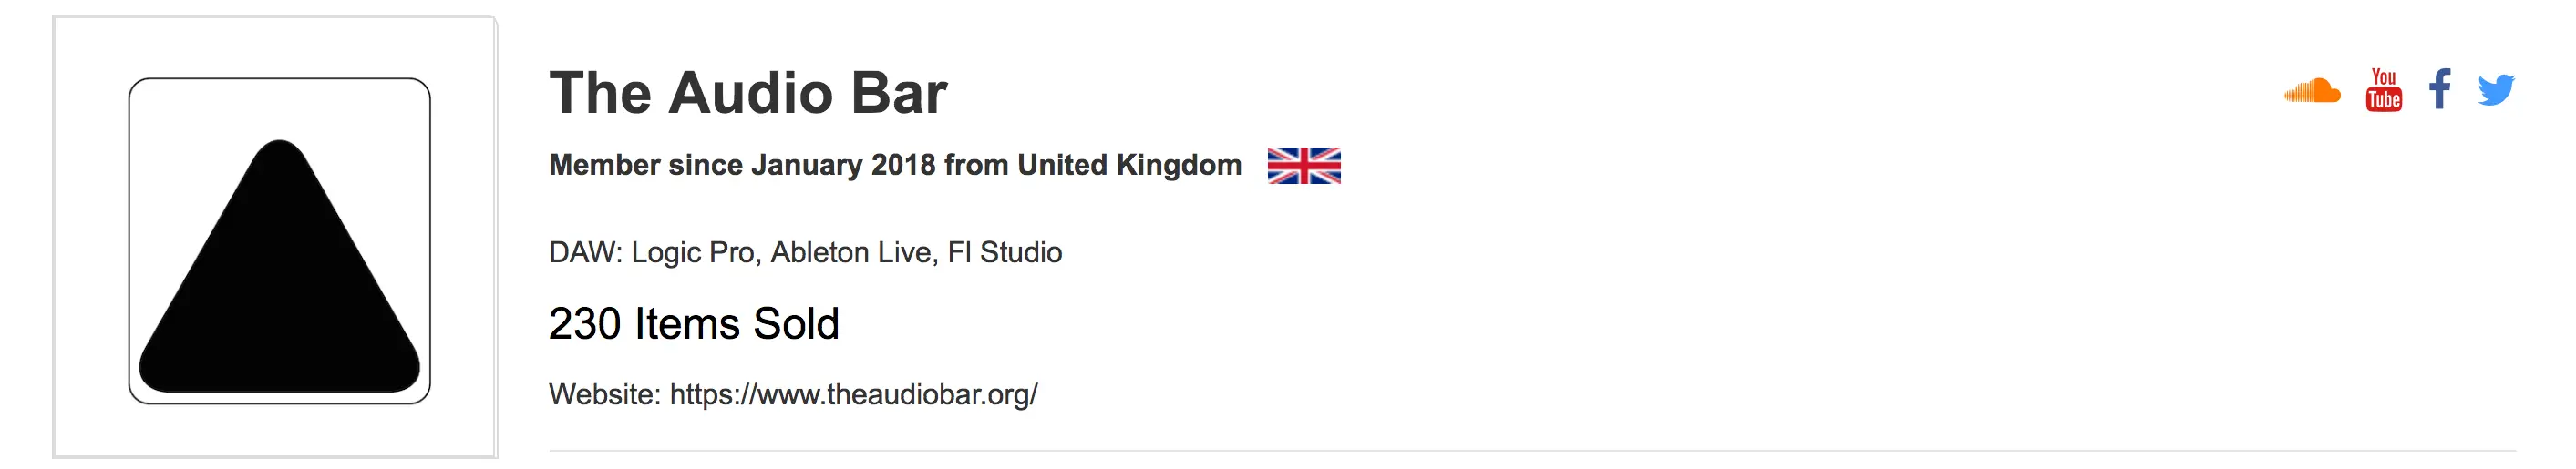Viewport: 2576px width, 469px height.
Task: Open the theaudiobar.org website link
Action: 853,395
